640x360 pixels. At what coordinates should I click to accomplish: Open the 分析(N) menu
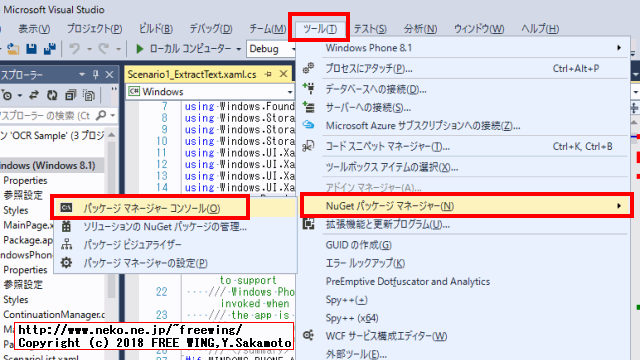[420, 29]
